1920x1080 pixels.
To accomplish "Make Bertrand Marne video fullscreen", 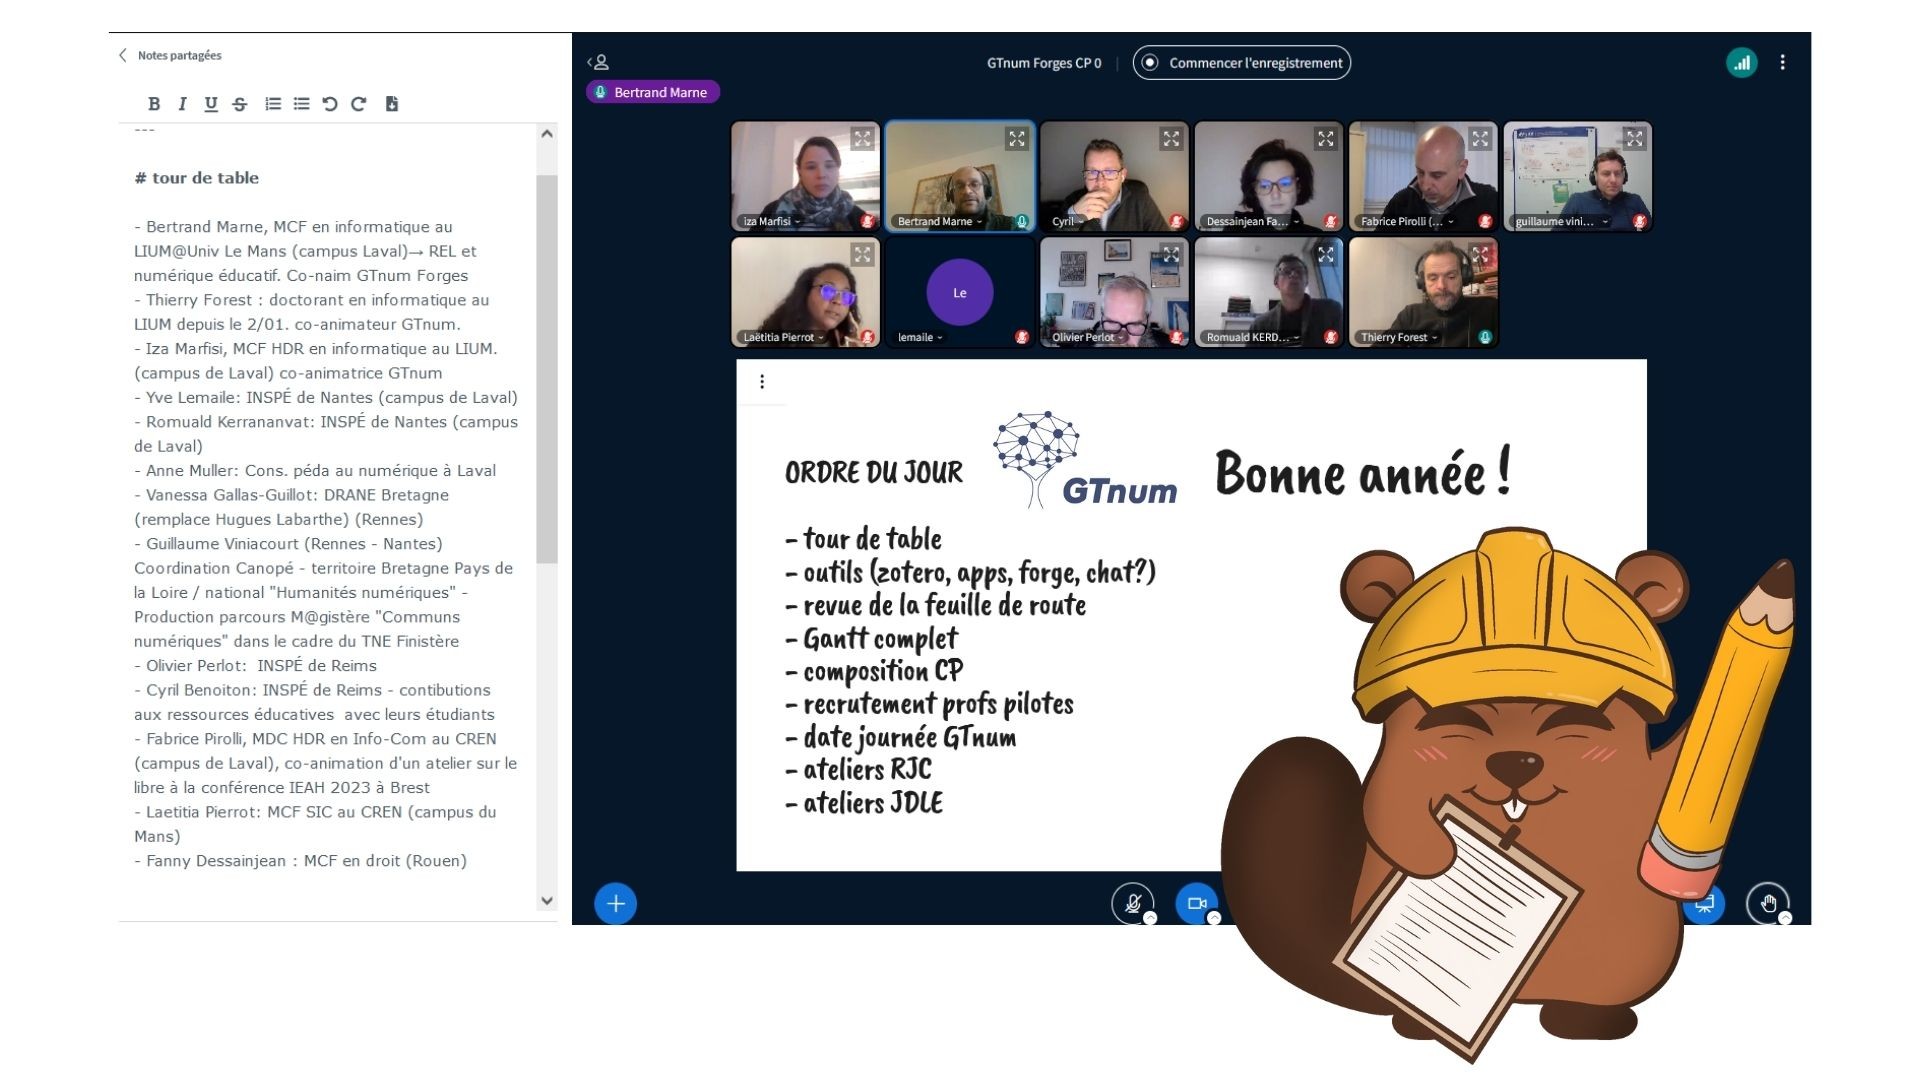I will (1017, 139).
